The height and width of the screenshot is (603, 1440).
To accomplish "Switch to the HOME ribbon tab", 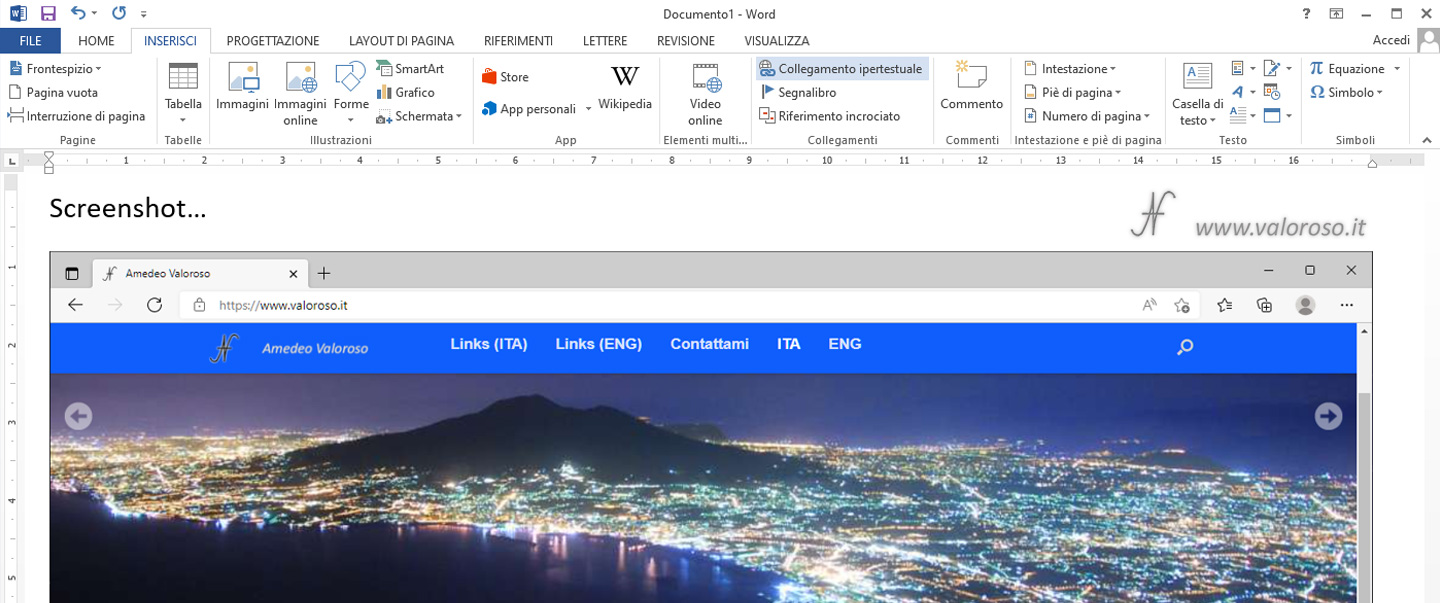I will 96,40.
